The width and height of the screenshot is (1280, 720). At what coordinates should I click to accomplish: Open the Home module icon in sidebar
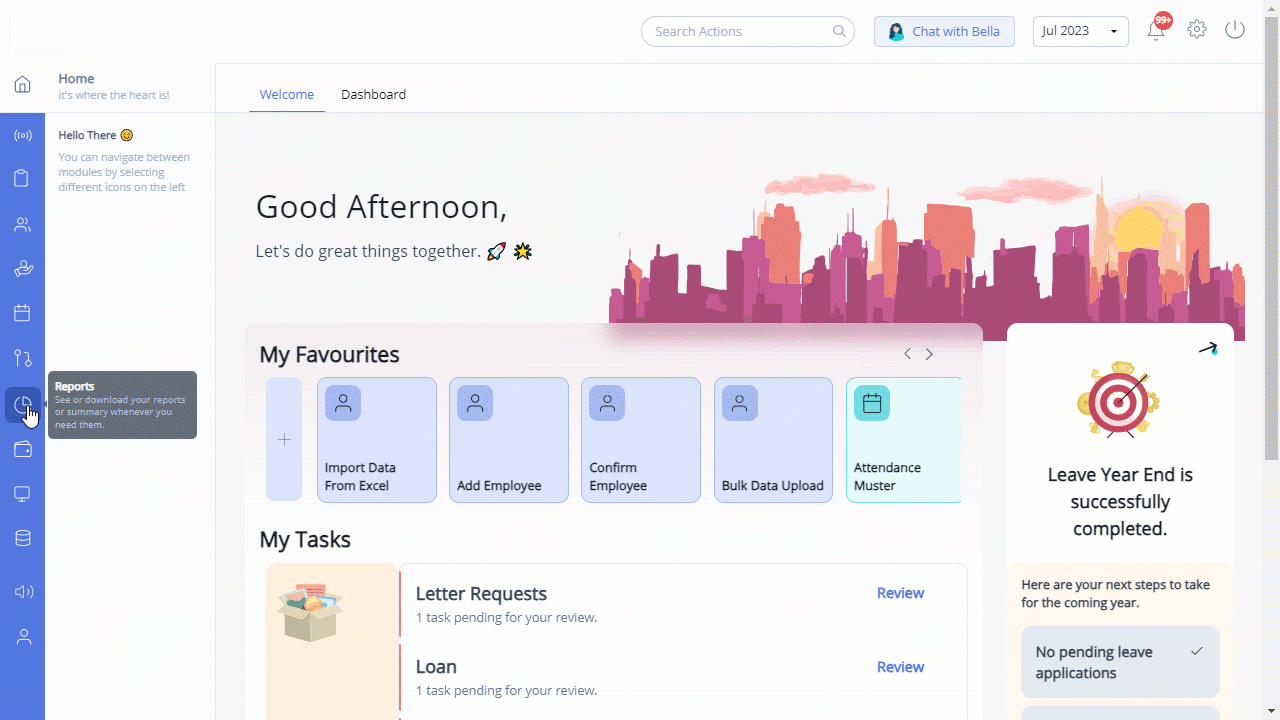tap(22, 84)
